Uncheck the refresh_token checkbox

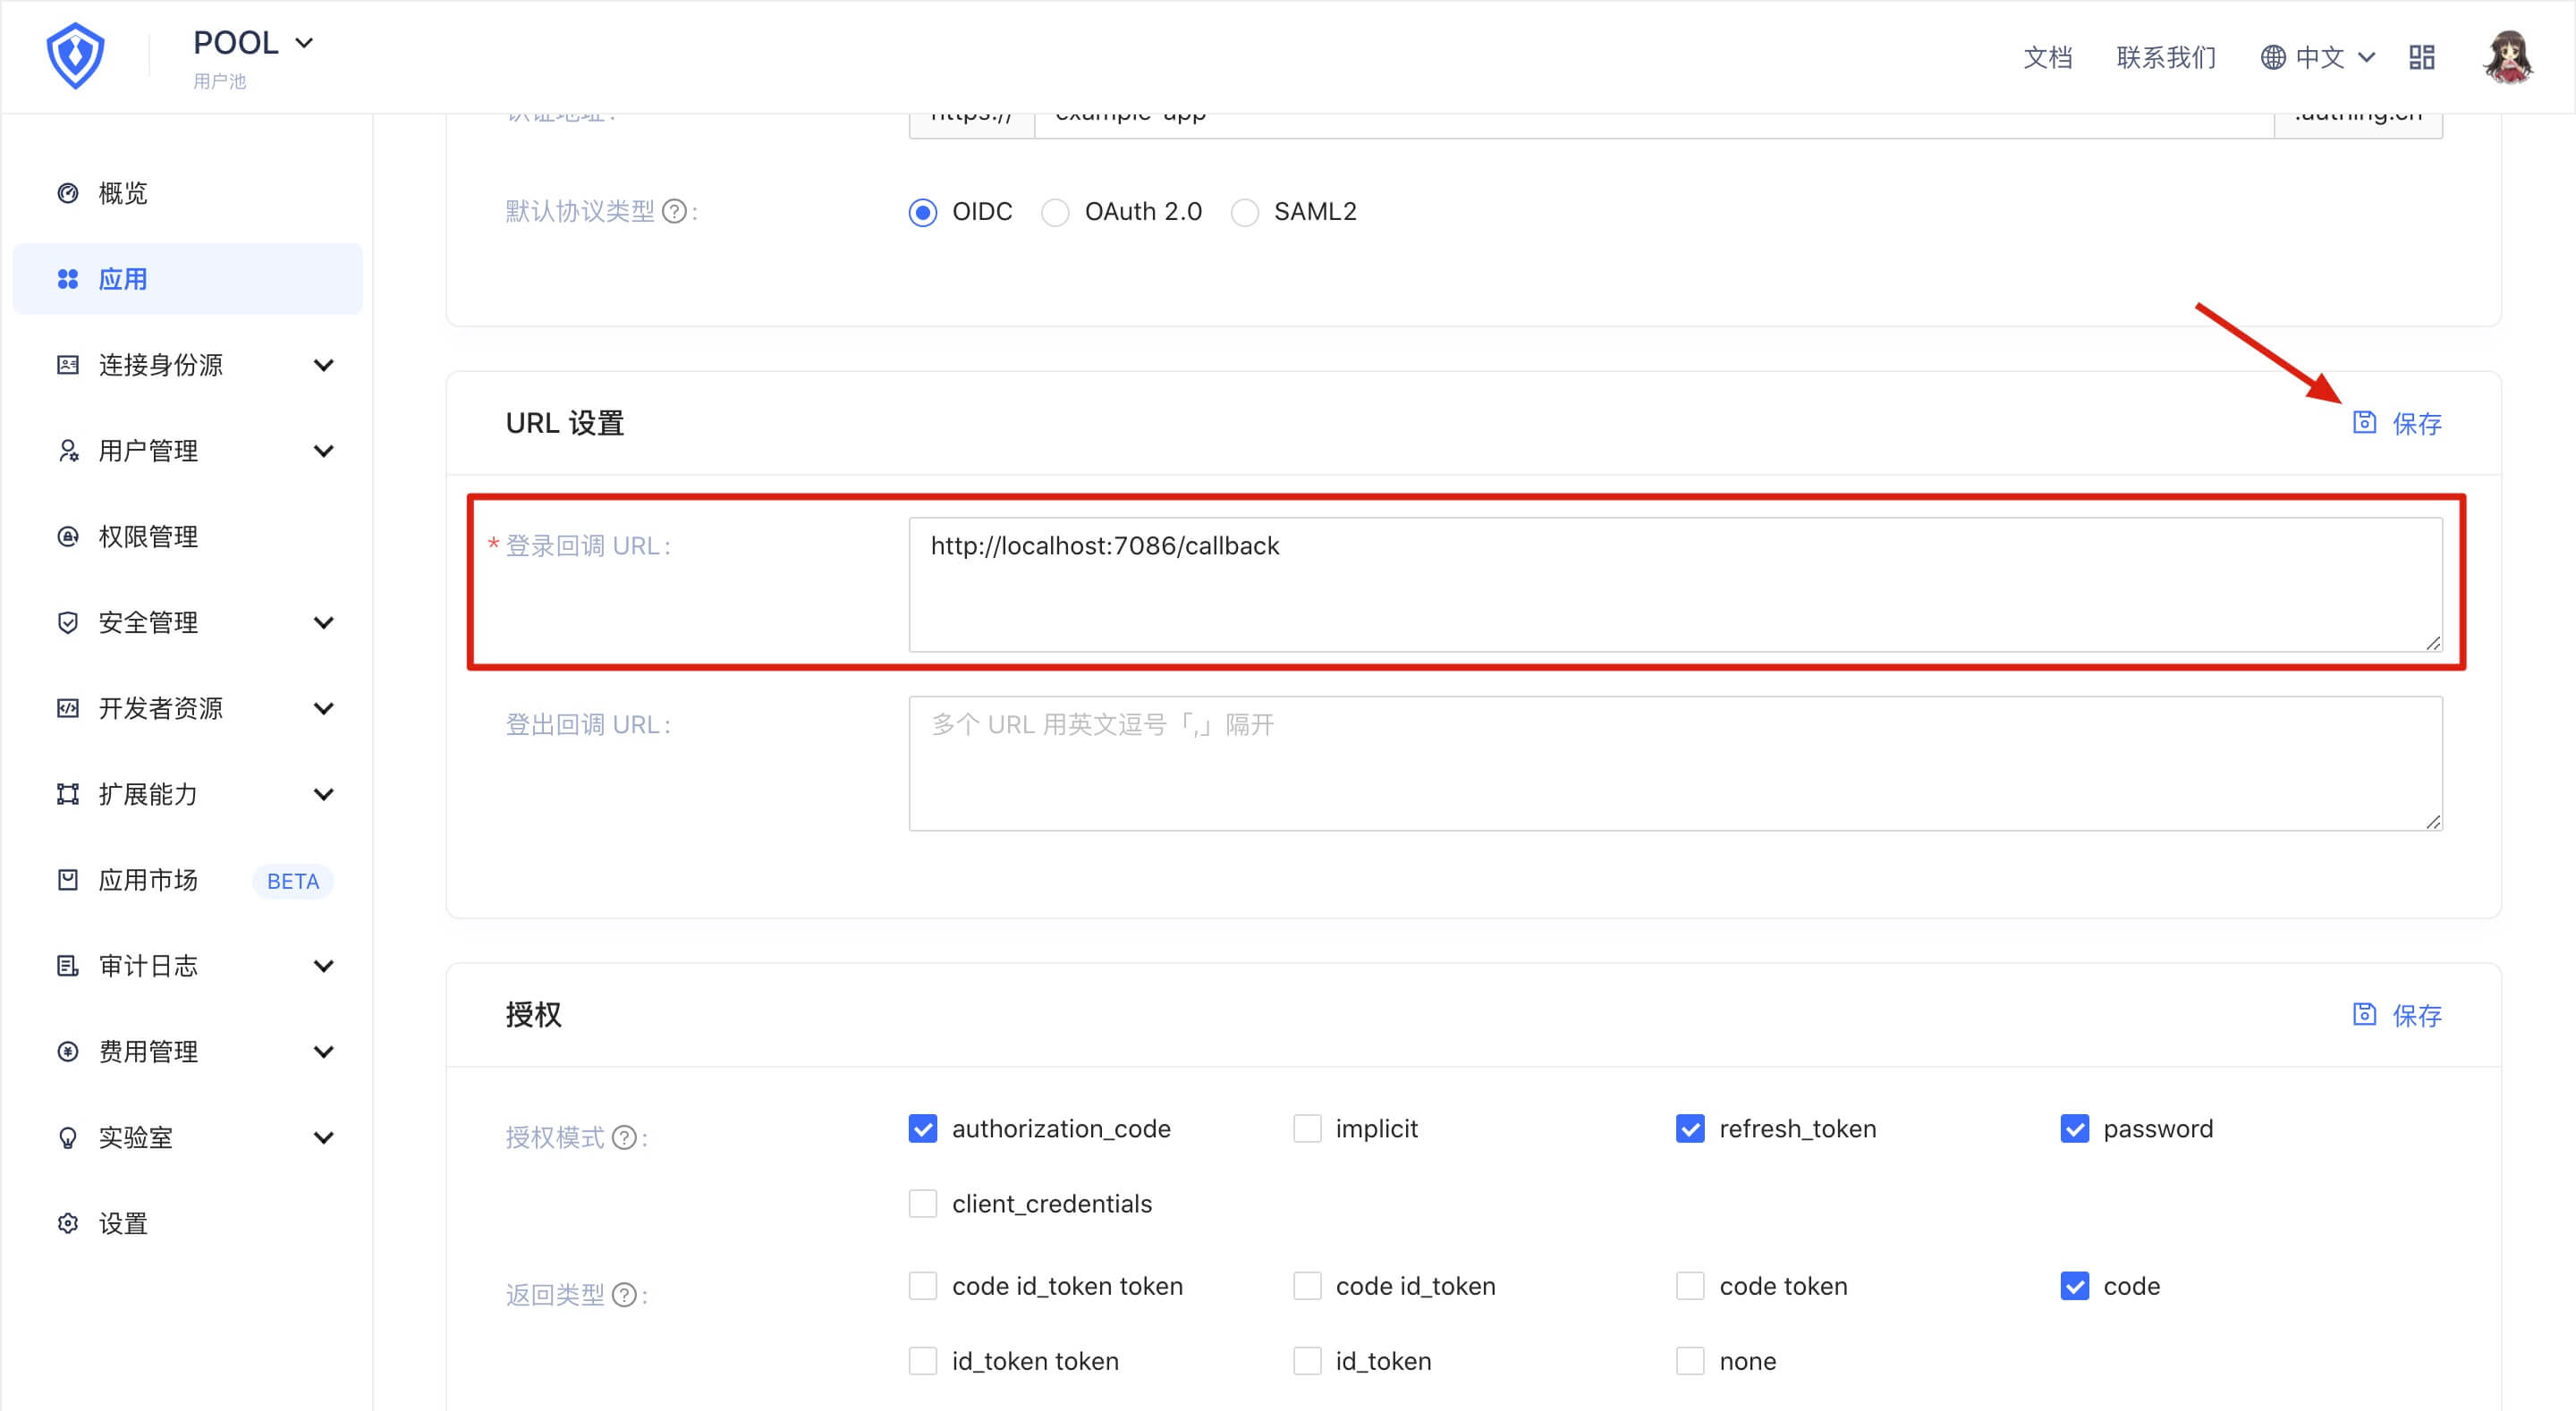pyautogui.click(x=1690, y=1129)
